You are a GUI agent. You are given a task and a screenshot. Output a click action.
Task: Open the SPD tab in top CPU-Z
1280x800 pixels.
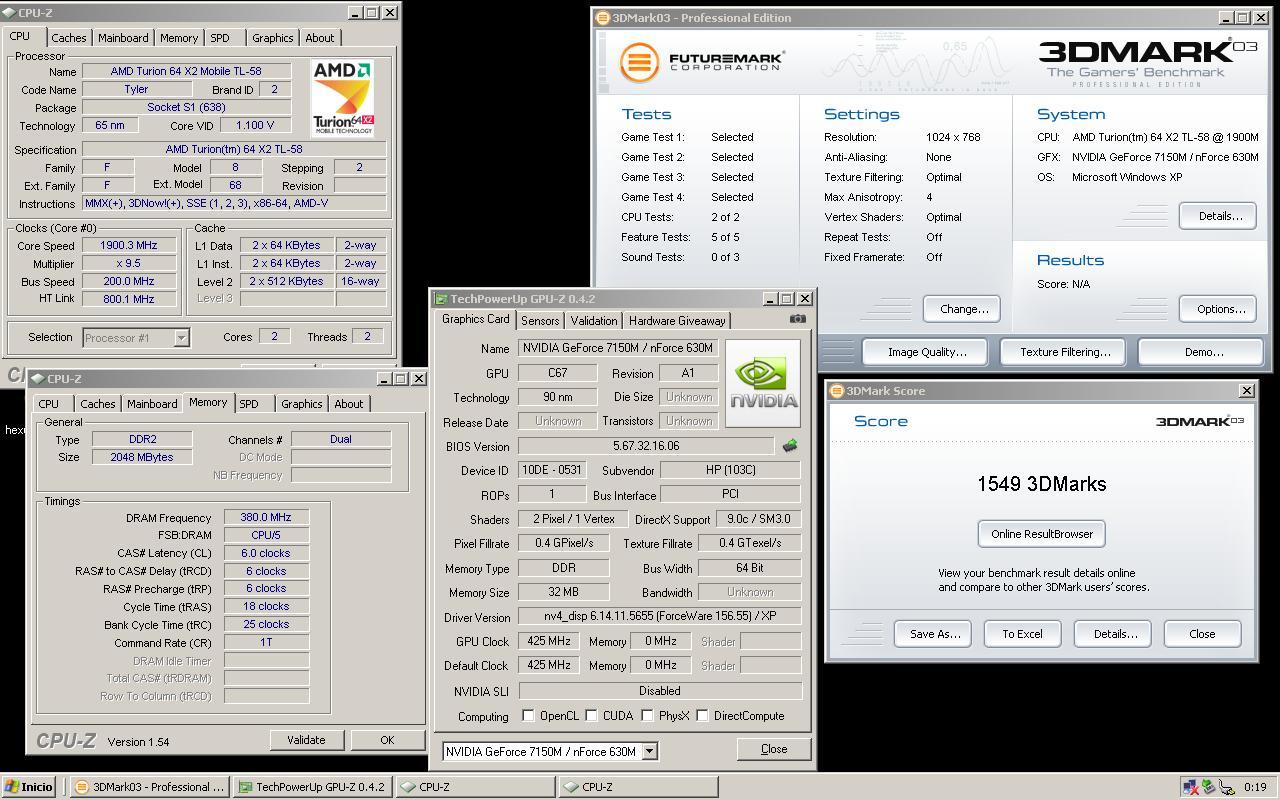(220, 38)
